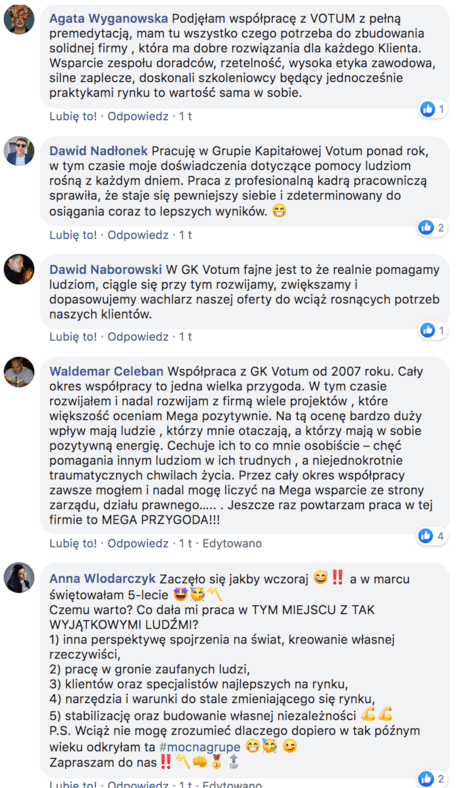Click the like reaction icon on Dawid Naborowski's comment
The width and height of the screenshot is (460, 788).
pyautogui.click(x=427, y=330)
